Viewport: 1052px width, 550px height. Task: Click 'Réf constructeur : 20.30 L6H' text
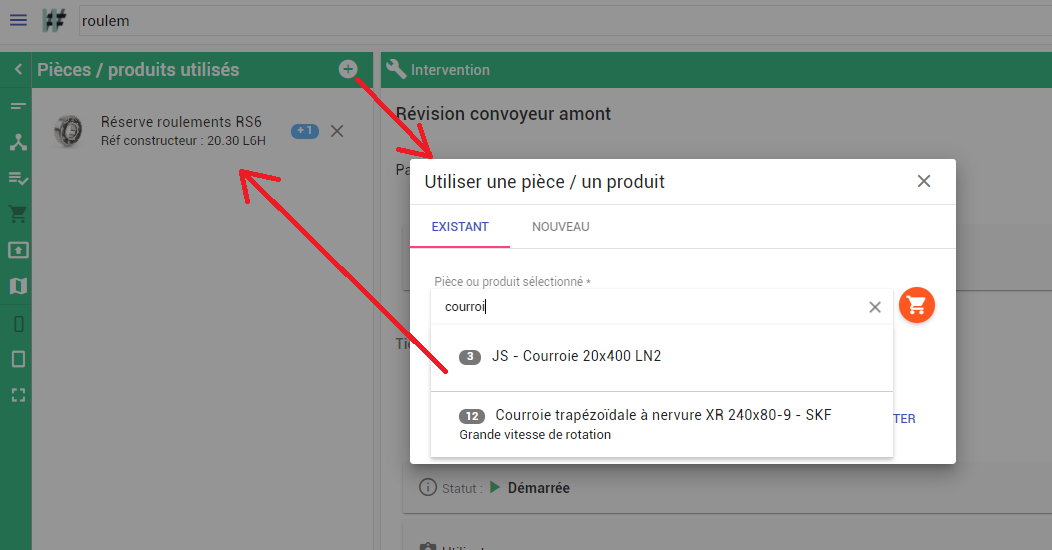coord(183,141)
